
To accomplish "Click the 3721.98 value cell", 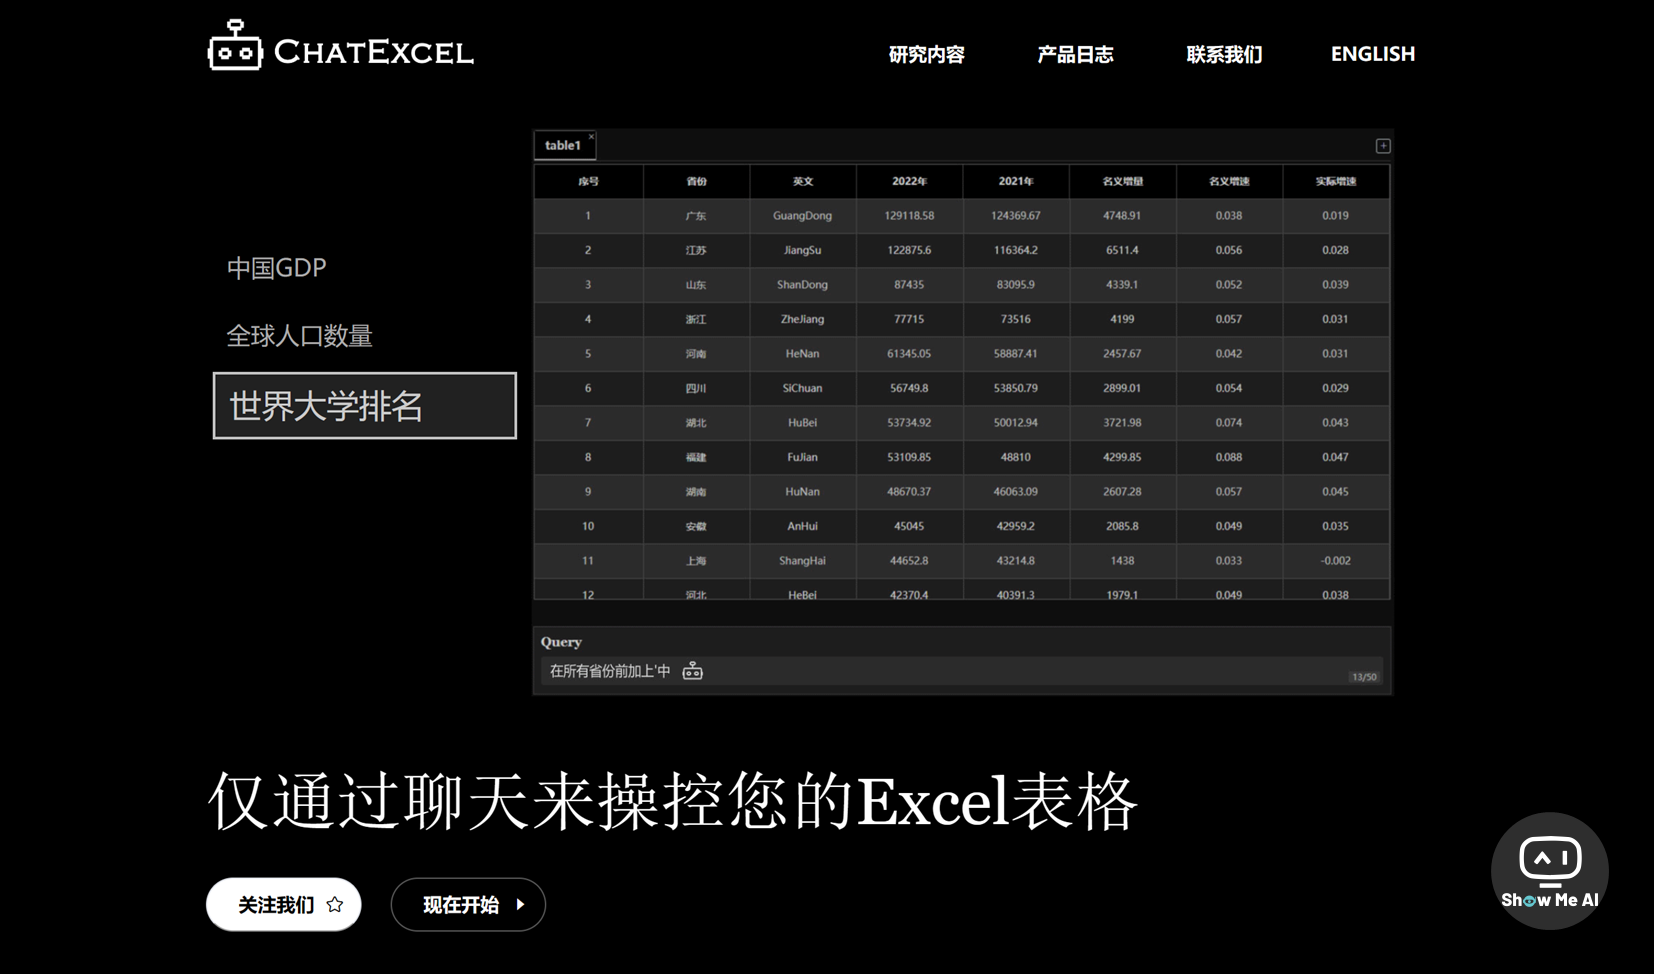I will (x=1122, y=423).
